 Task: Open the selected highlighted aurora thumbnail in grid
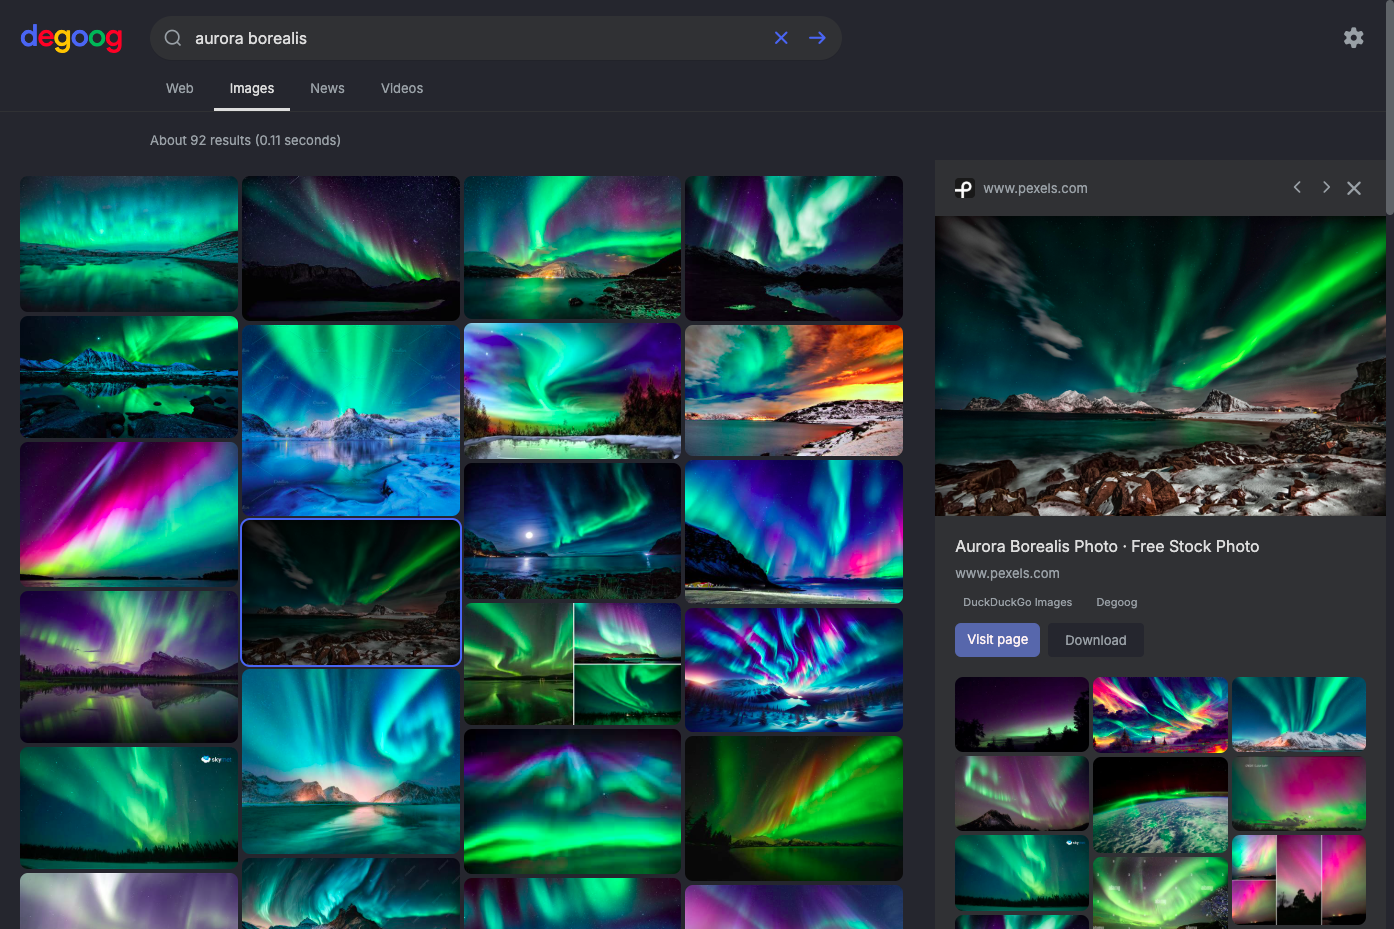tap(351, 592)
